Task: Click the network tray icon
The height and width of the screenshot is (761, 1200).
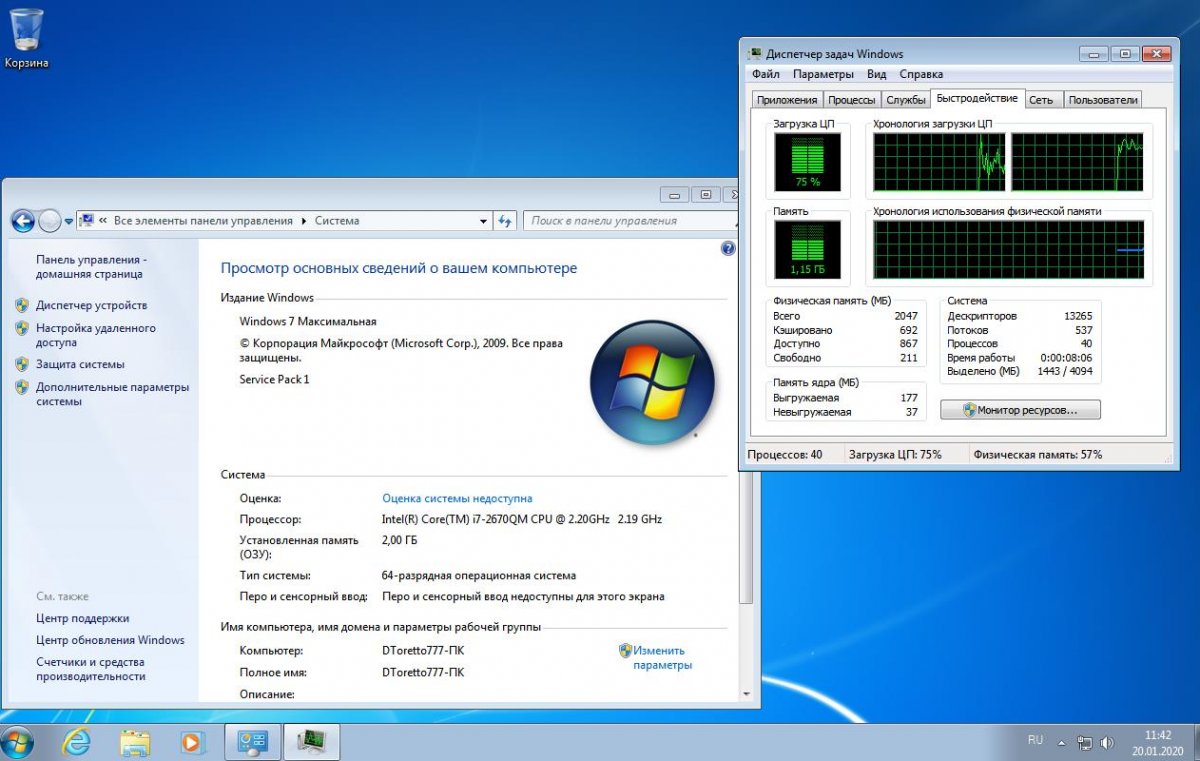Action: tap(1085, 743)
